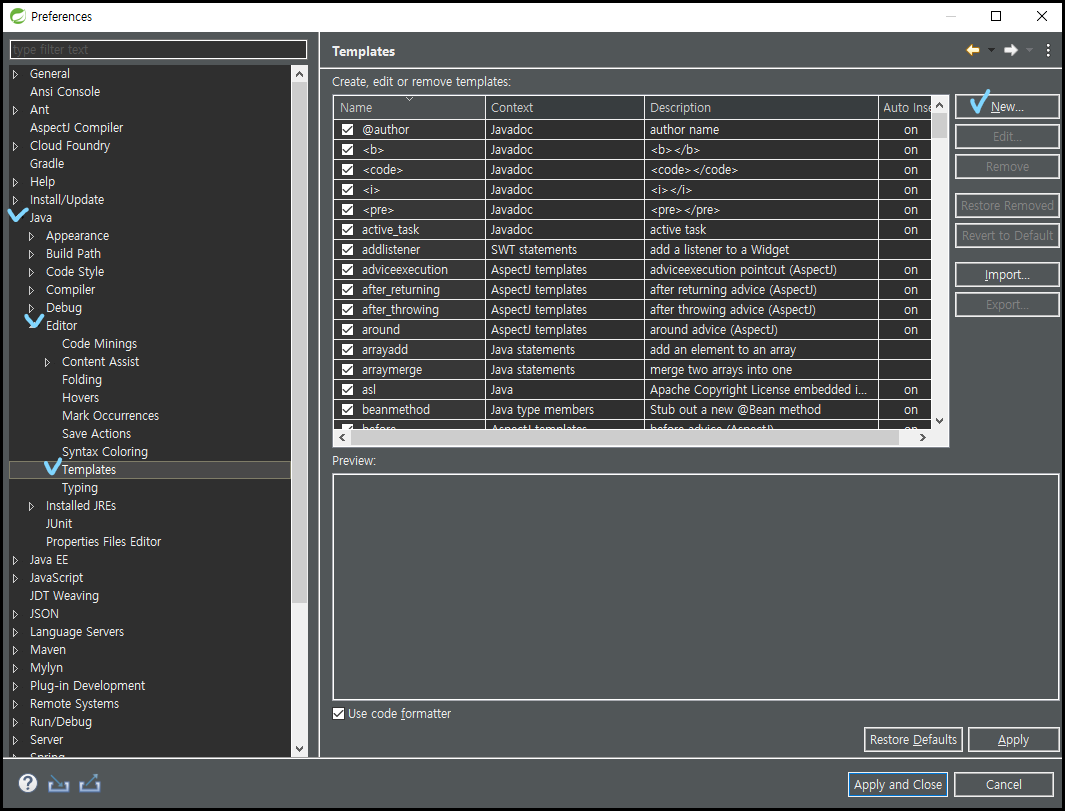Click the back navigation arrow icon
Image resolution: width=1065 pixels, height=811 pixels.
click(973, 50)
